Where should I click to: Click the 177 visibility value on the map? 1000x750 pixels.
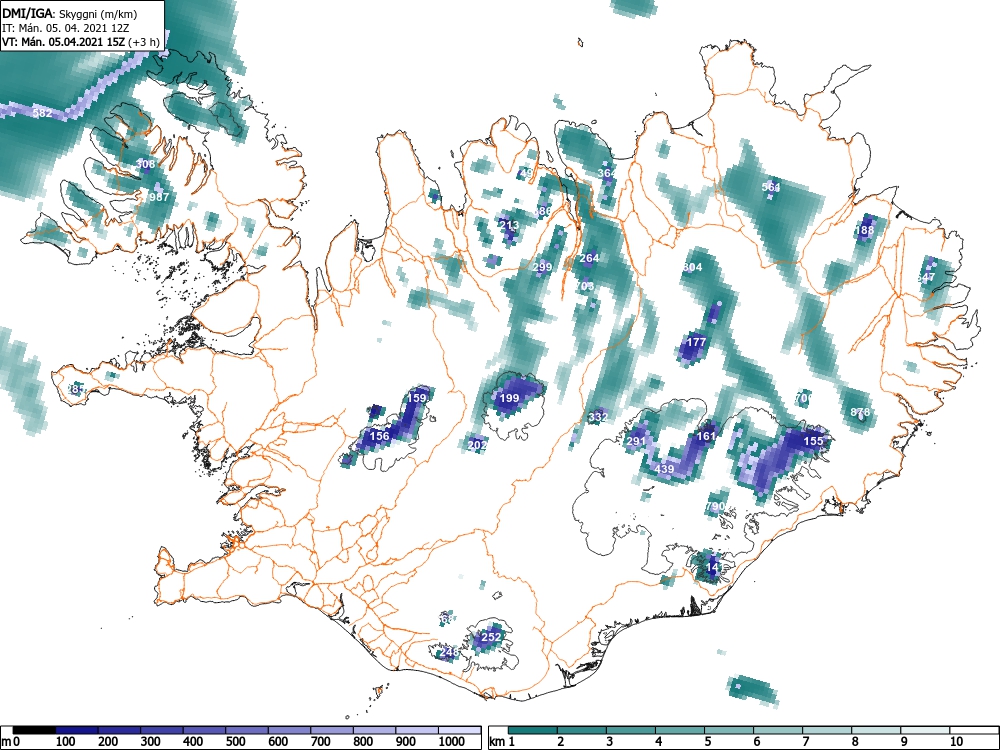click(x=696, y=342)
